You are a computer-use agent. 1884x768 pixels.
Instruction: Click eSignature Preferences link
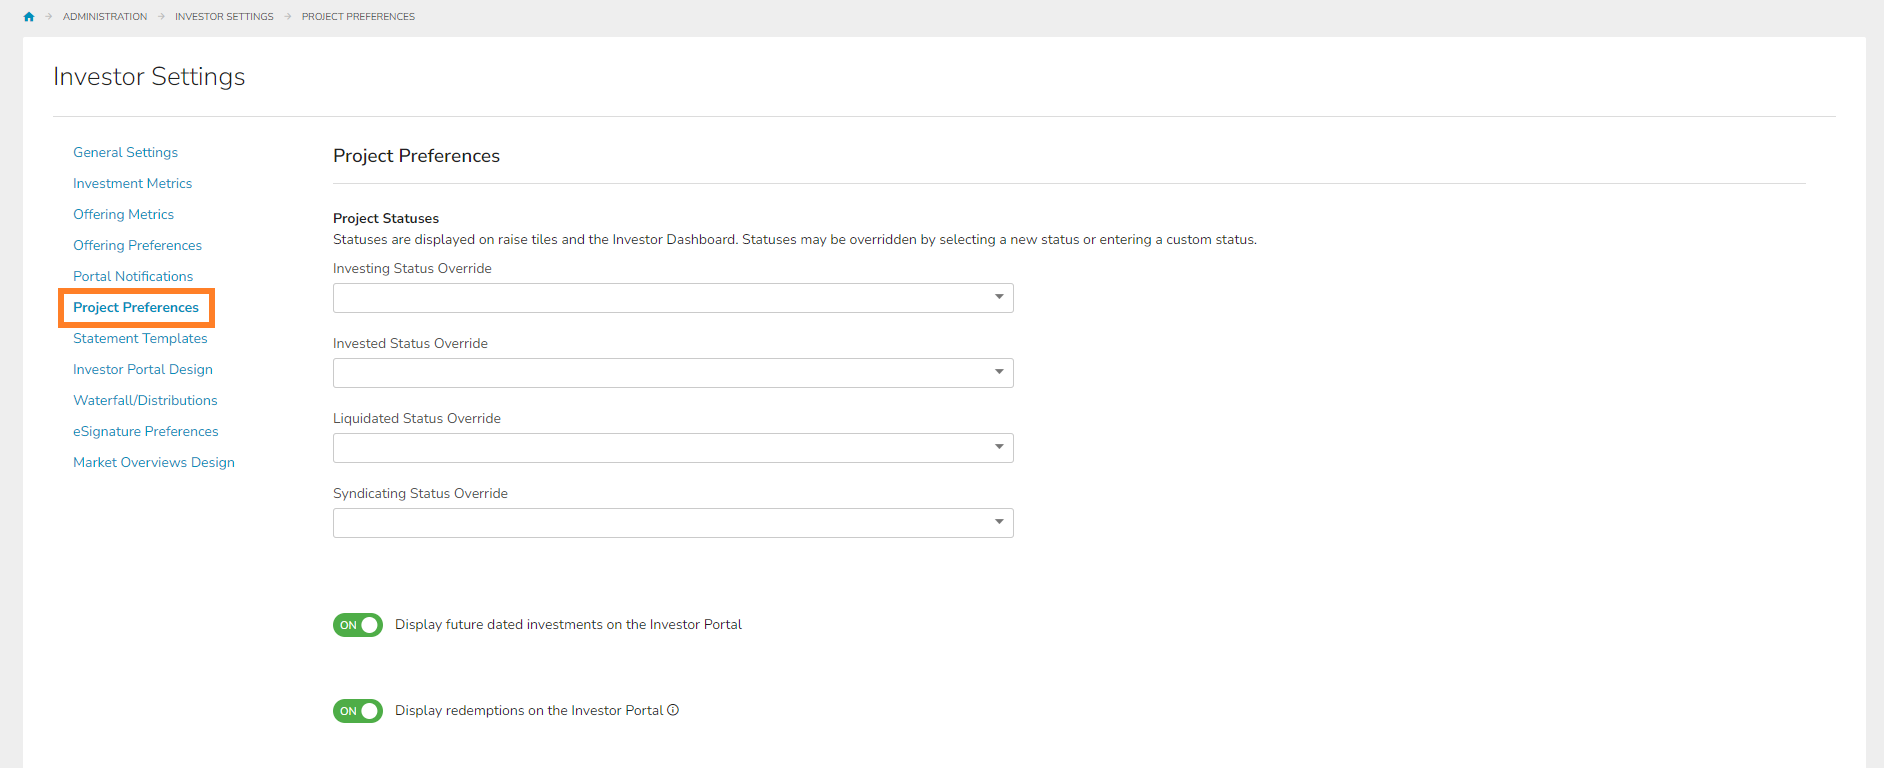coord(145,432)
